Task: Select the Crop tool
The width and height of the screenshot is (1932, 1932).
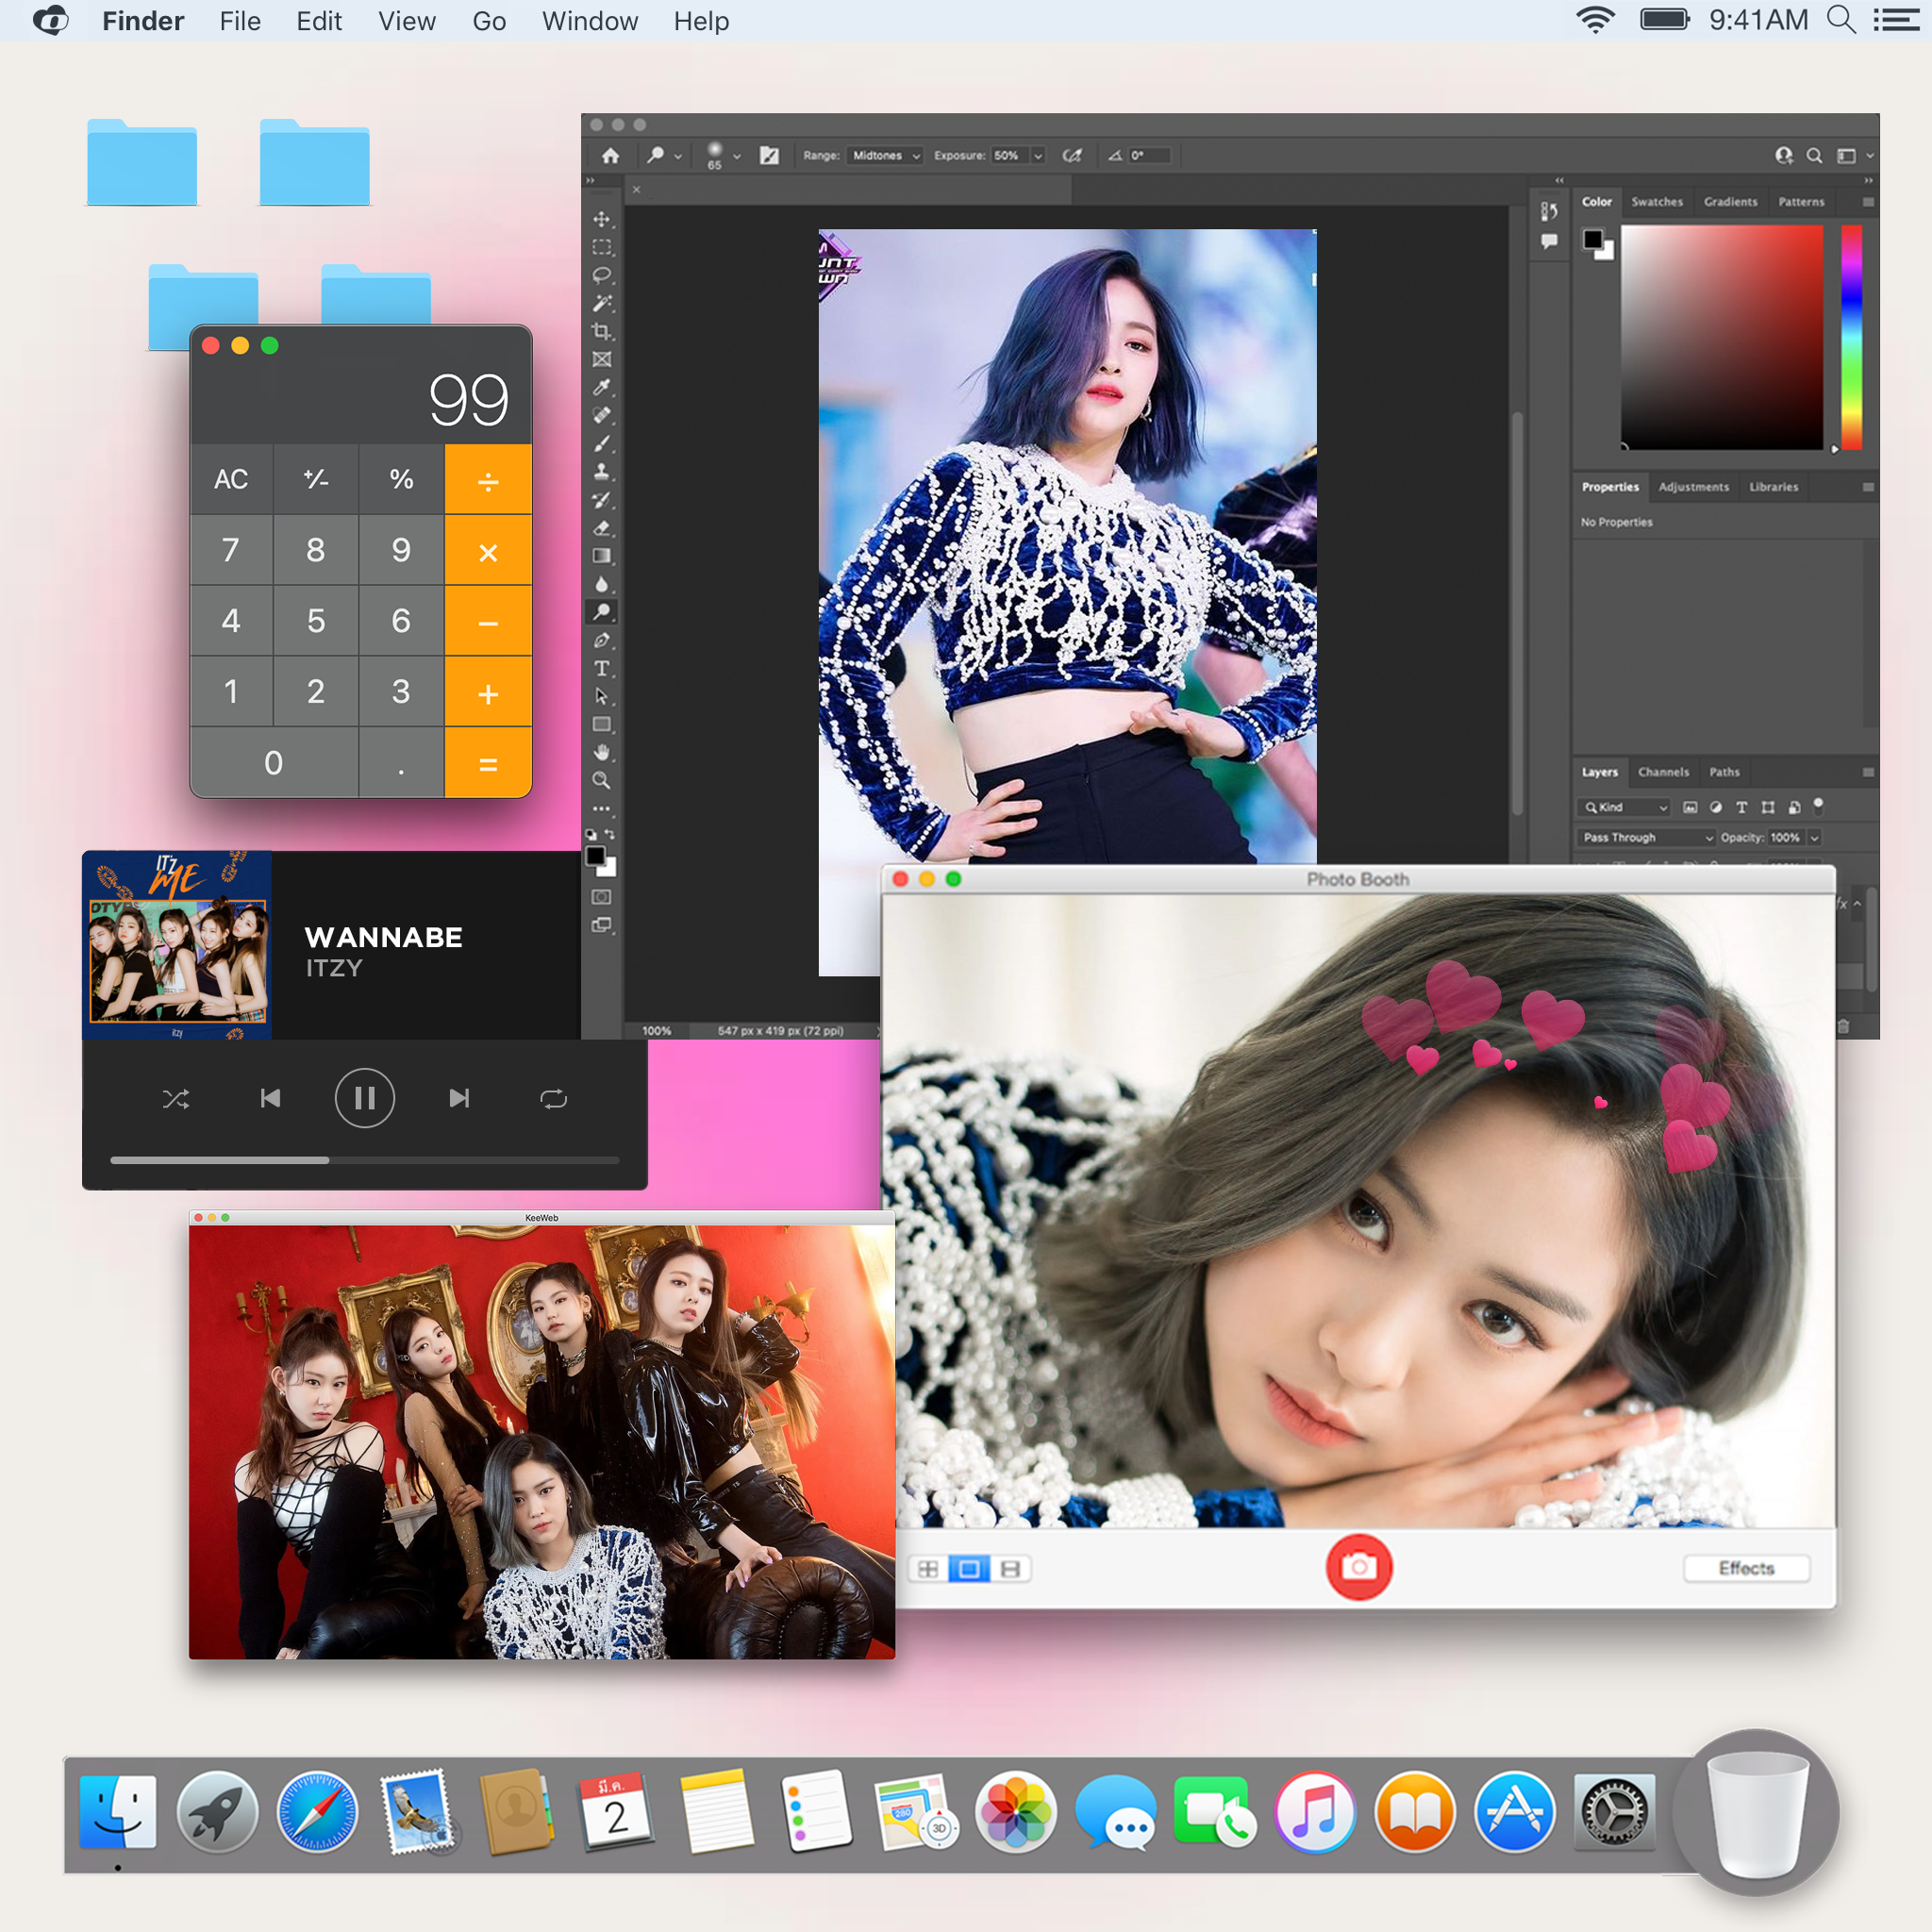Action: tap(601, 331)
